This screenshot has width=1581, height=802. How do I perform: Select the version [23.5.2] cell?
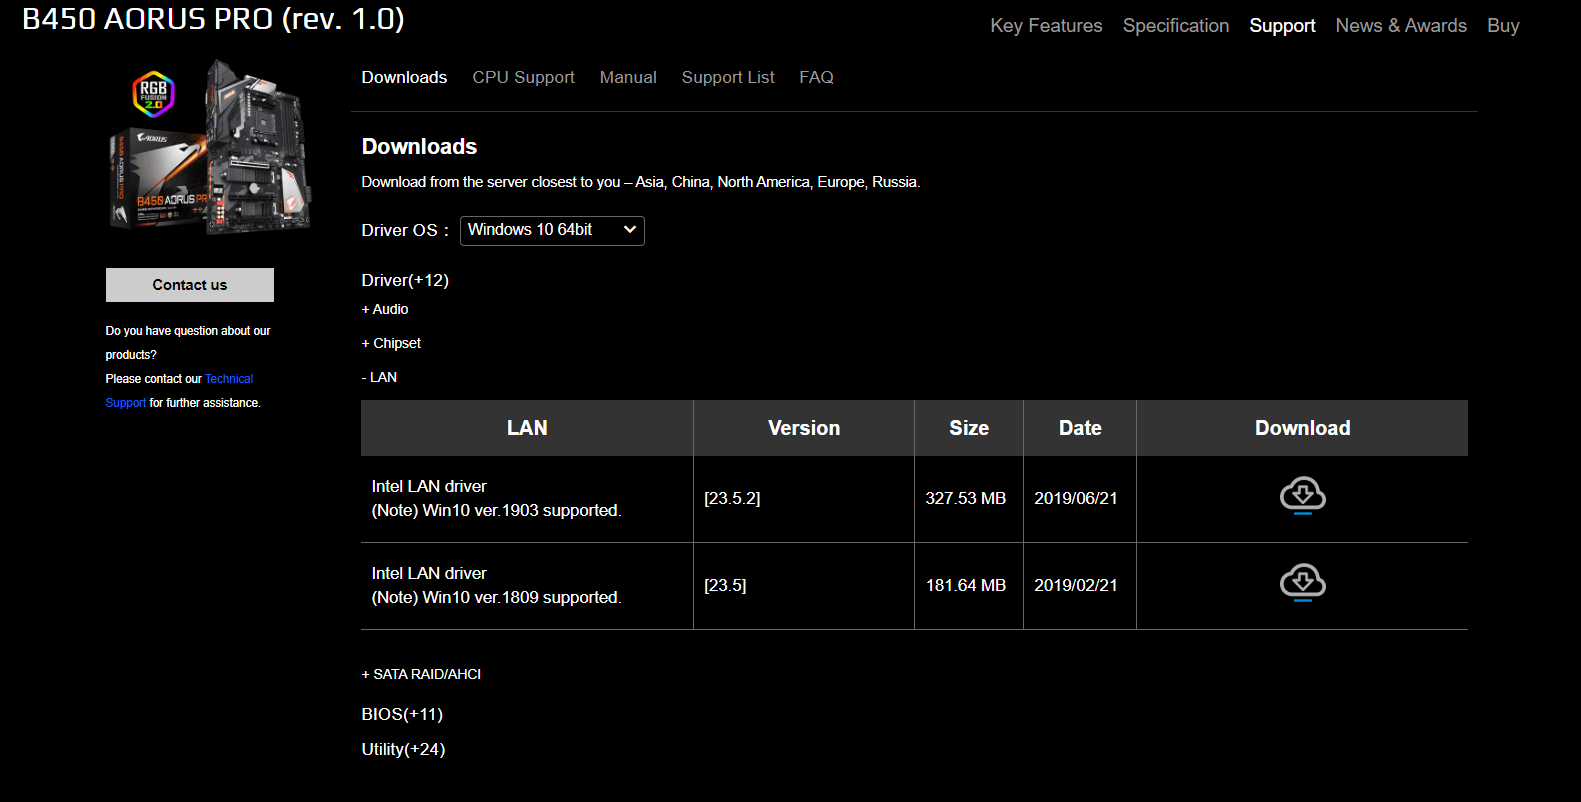pos(732,498)
